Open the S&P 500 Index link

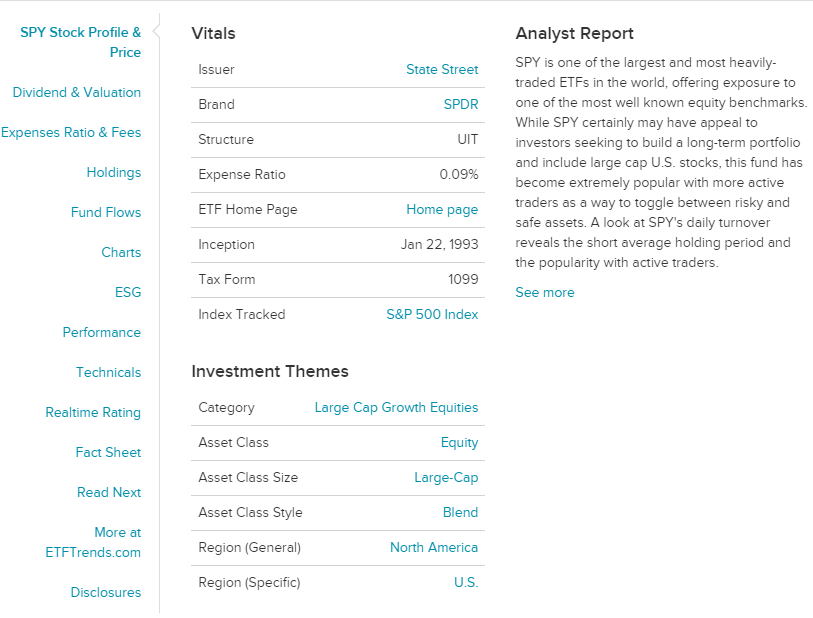click(x=432, y=314)
